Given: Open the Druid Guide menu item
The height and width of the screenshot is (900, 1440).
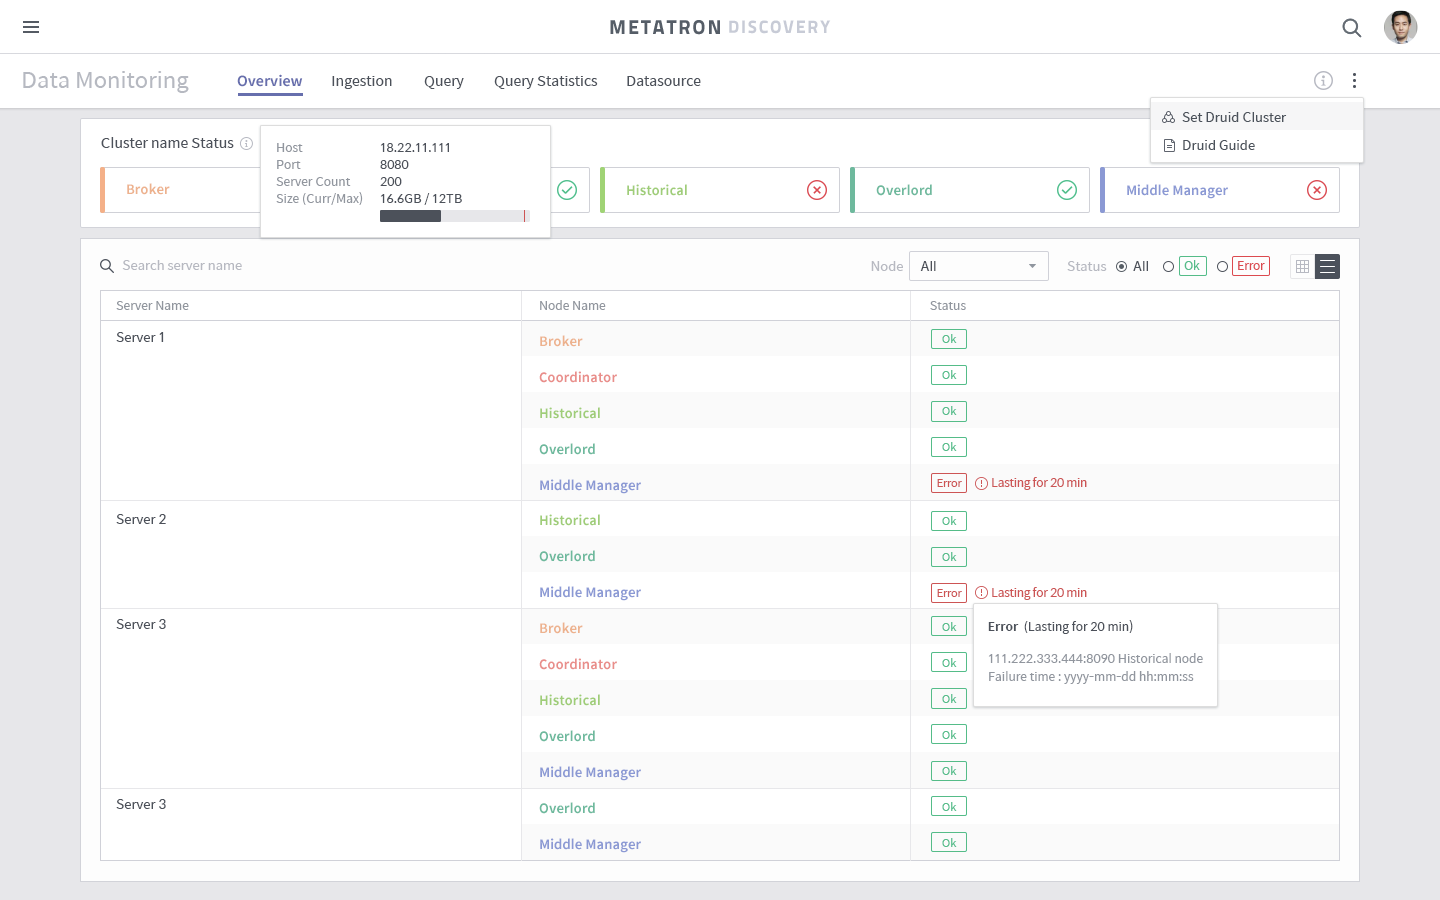Looking at the screenshot, I should [1218, 145].
